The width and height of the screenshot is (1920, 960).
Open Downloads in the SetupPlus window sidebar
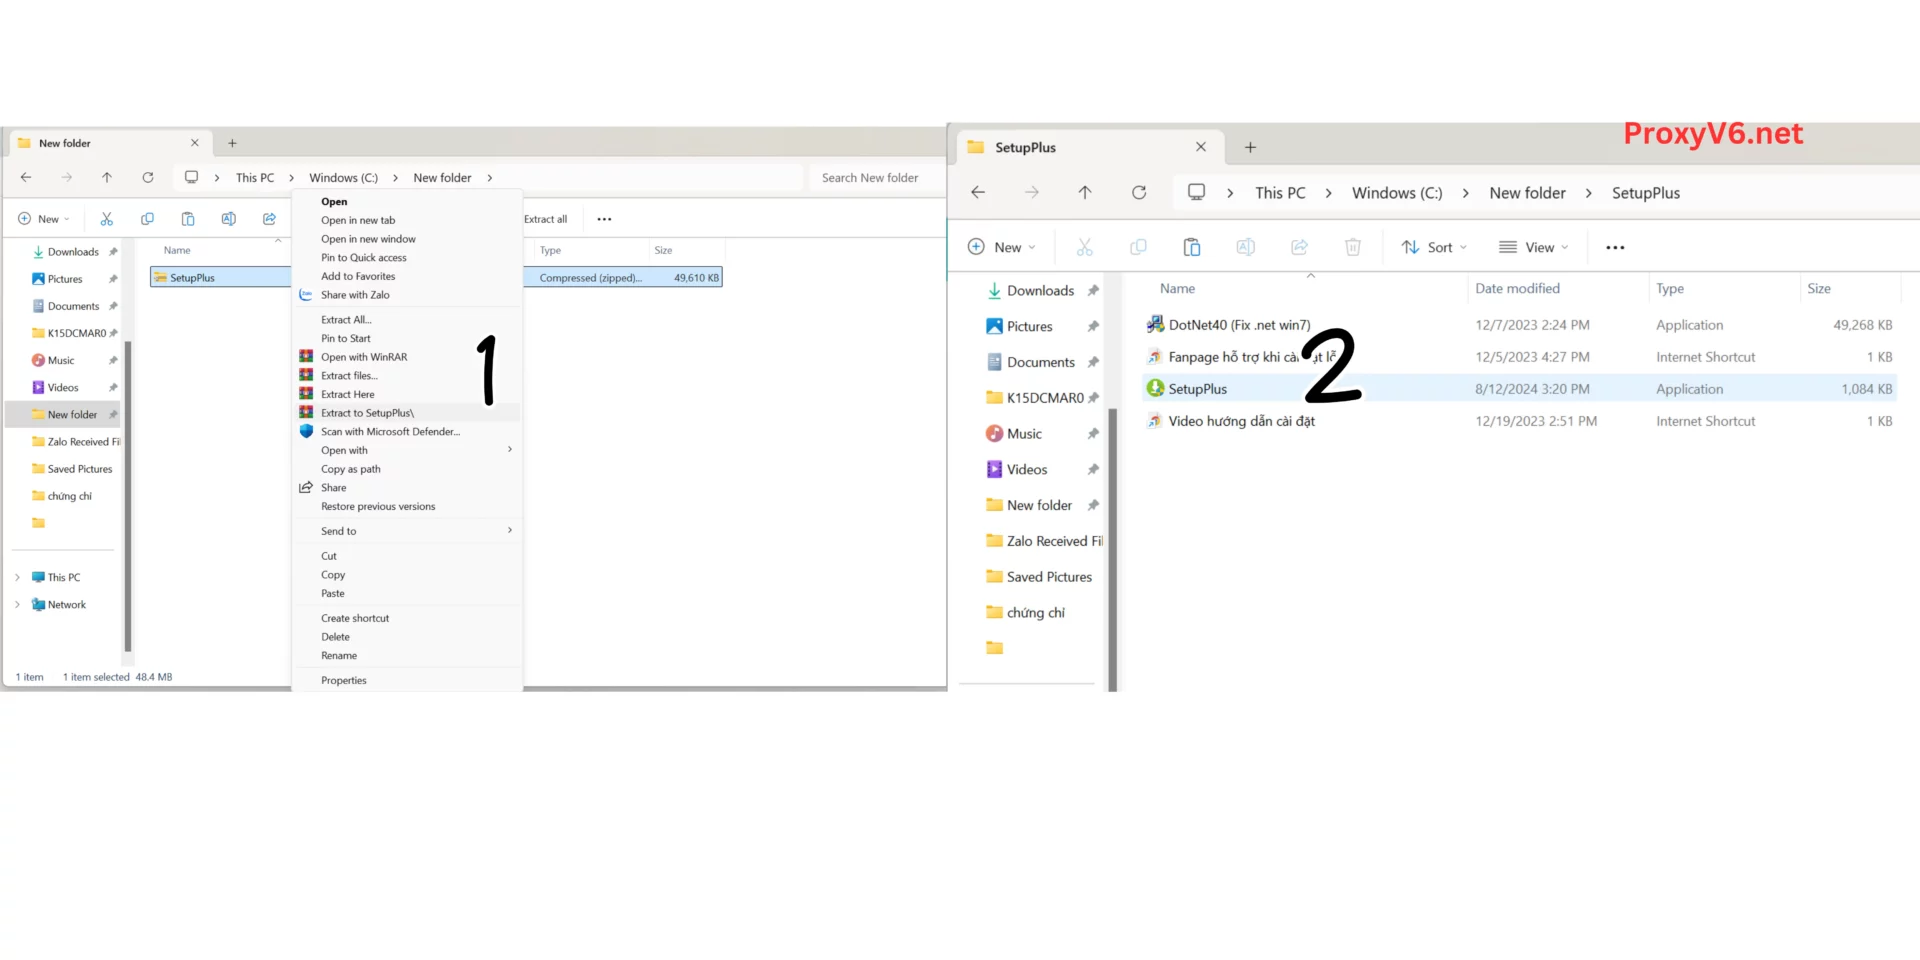coord(1040,290)
